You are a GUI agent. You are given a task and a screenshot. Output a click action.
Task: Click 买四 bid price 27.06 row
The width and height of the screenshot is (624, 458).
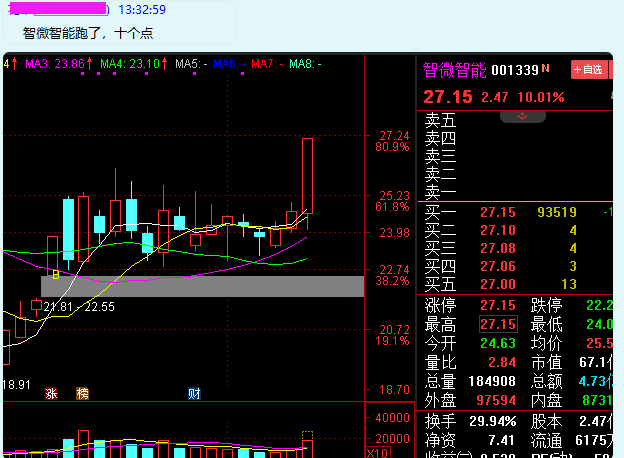coord(515,266)
